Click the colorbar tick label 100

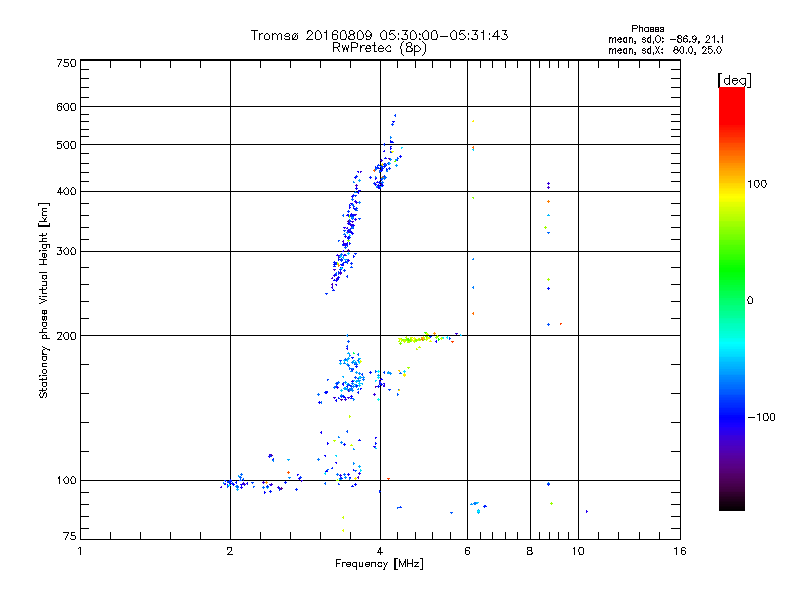757,184
